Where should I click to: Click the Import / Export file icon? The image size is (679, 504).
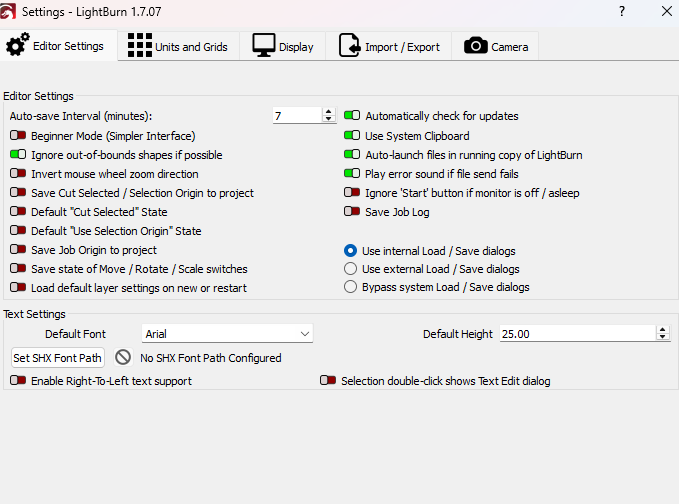(x=349, y=45)
